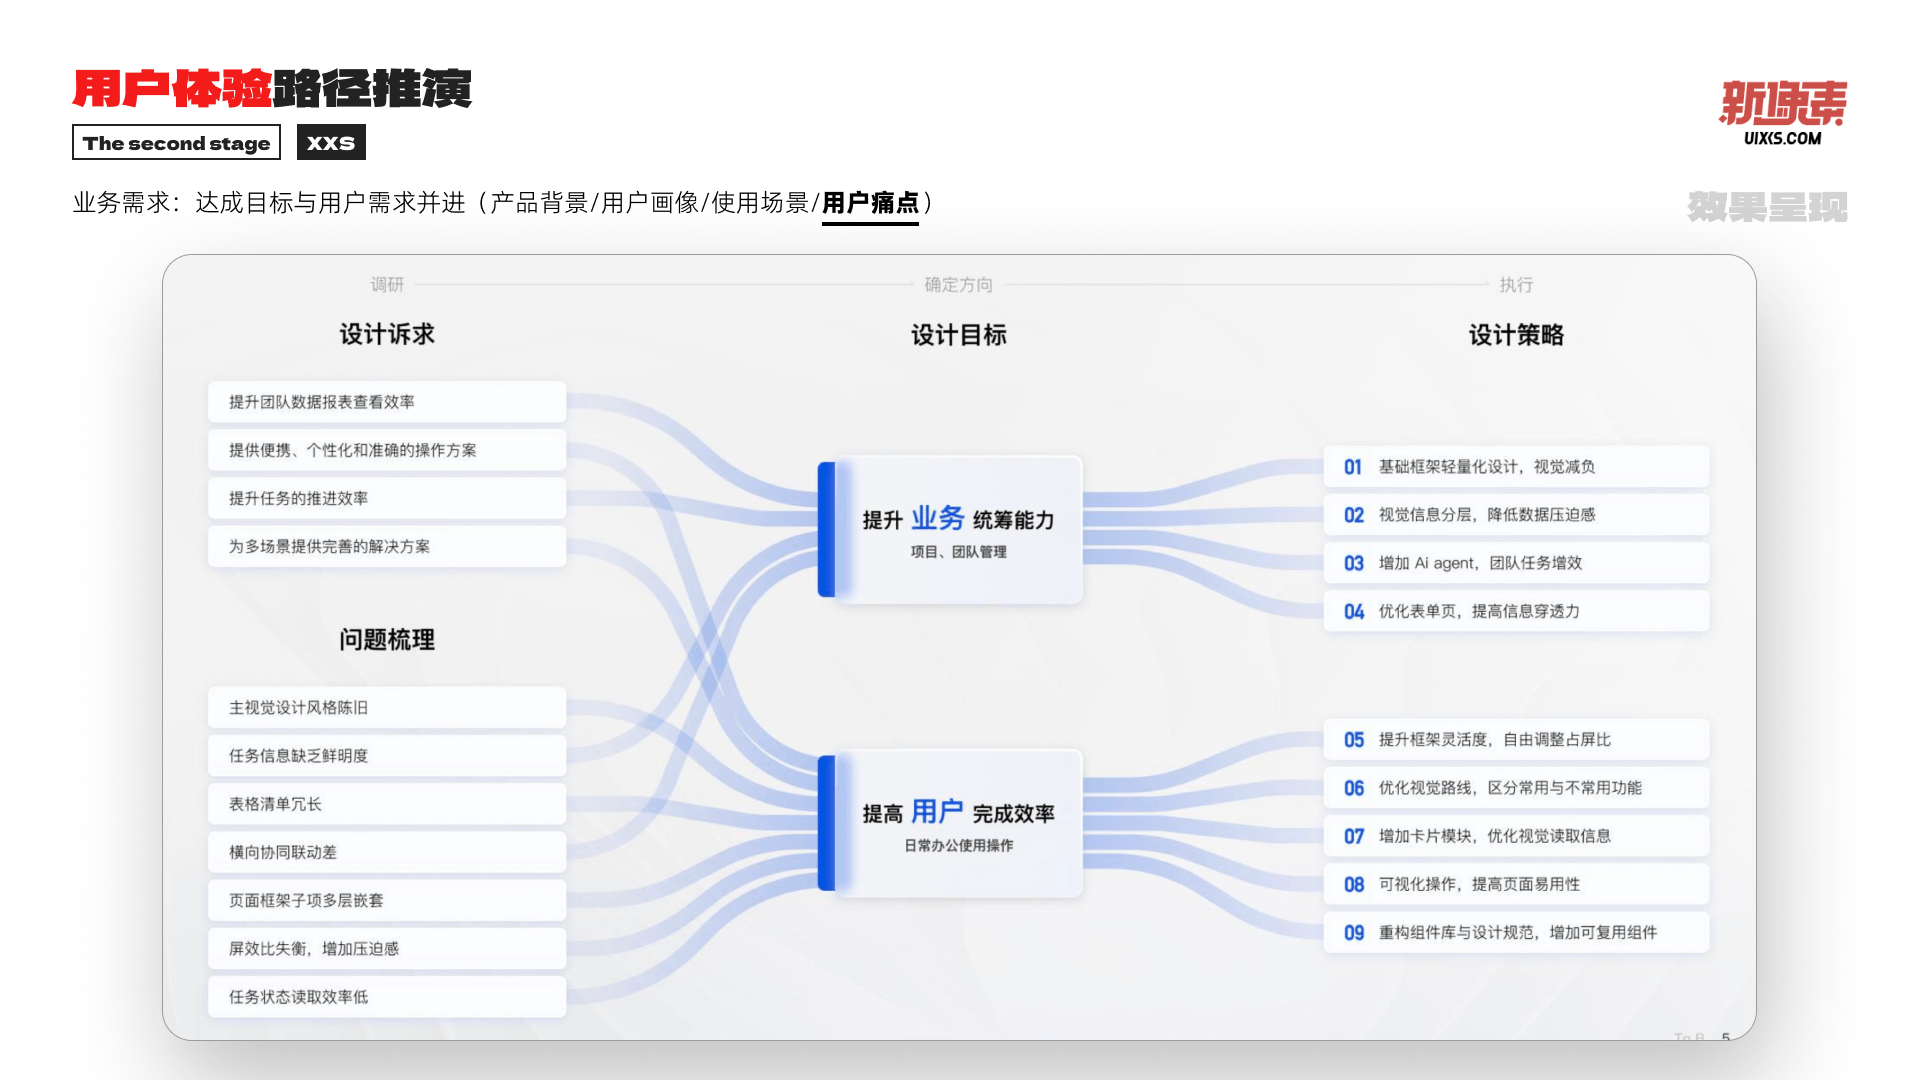Select the underlined 用户痛点 text

(x=870, y=203)
